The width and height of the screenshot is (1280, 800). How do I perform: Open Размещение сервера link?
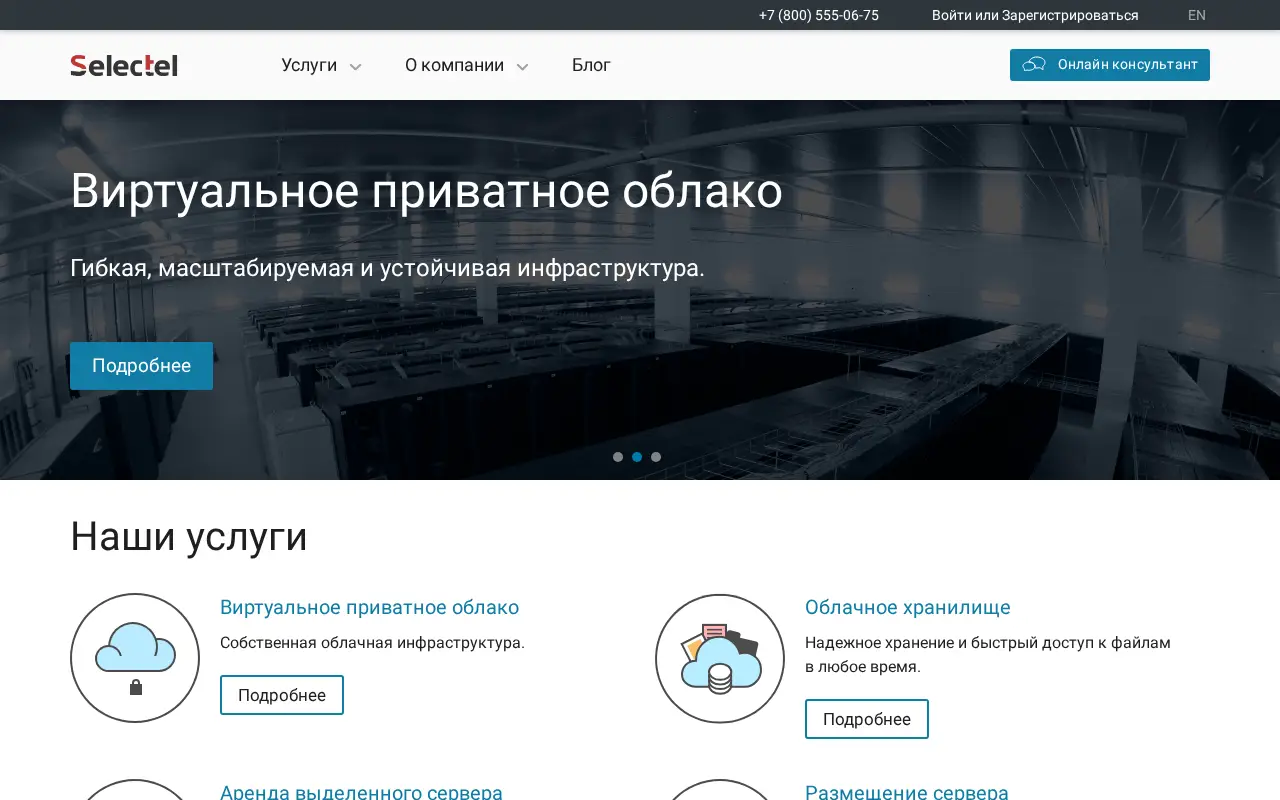point(907,792)
